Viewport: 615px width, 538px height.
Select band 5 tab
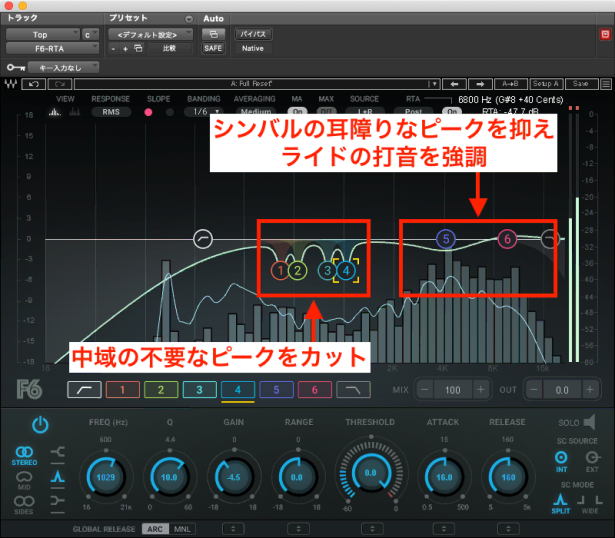[x=276, y=389]
